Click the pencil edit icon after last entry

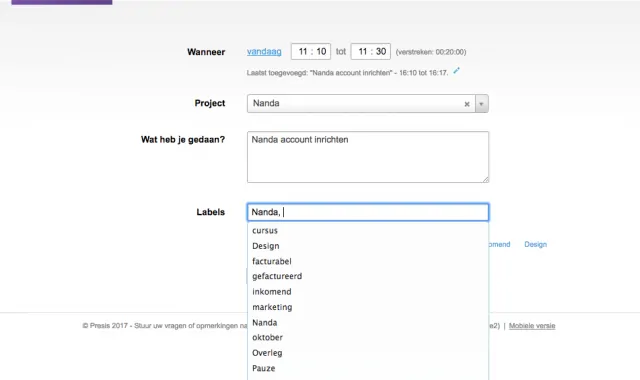456,71
